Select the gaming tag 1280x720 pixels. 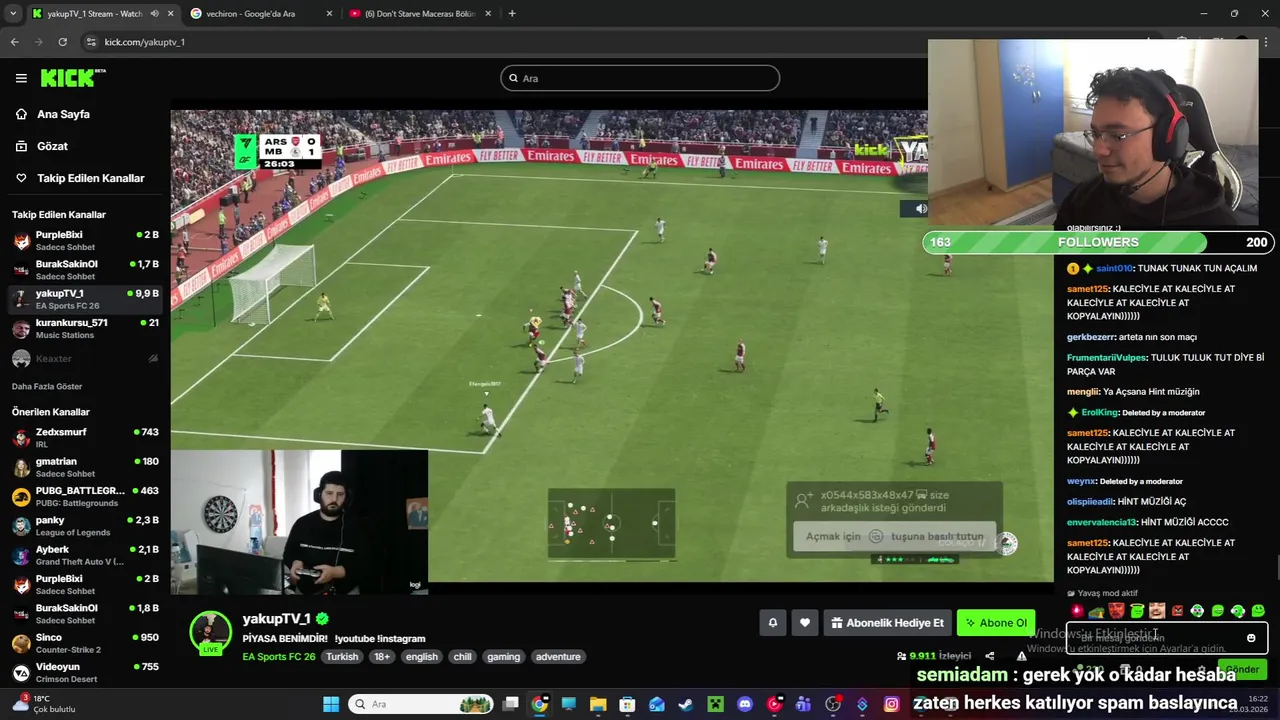pos(503,657)
